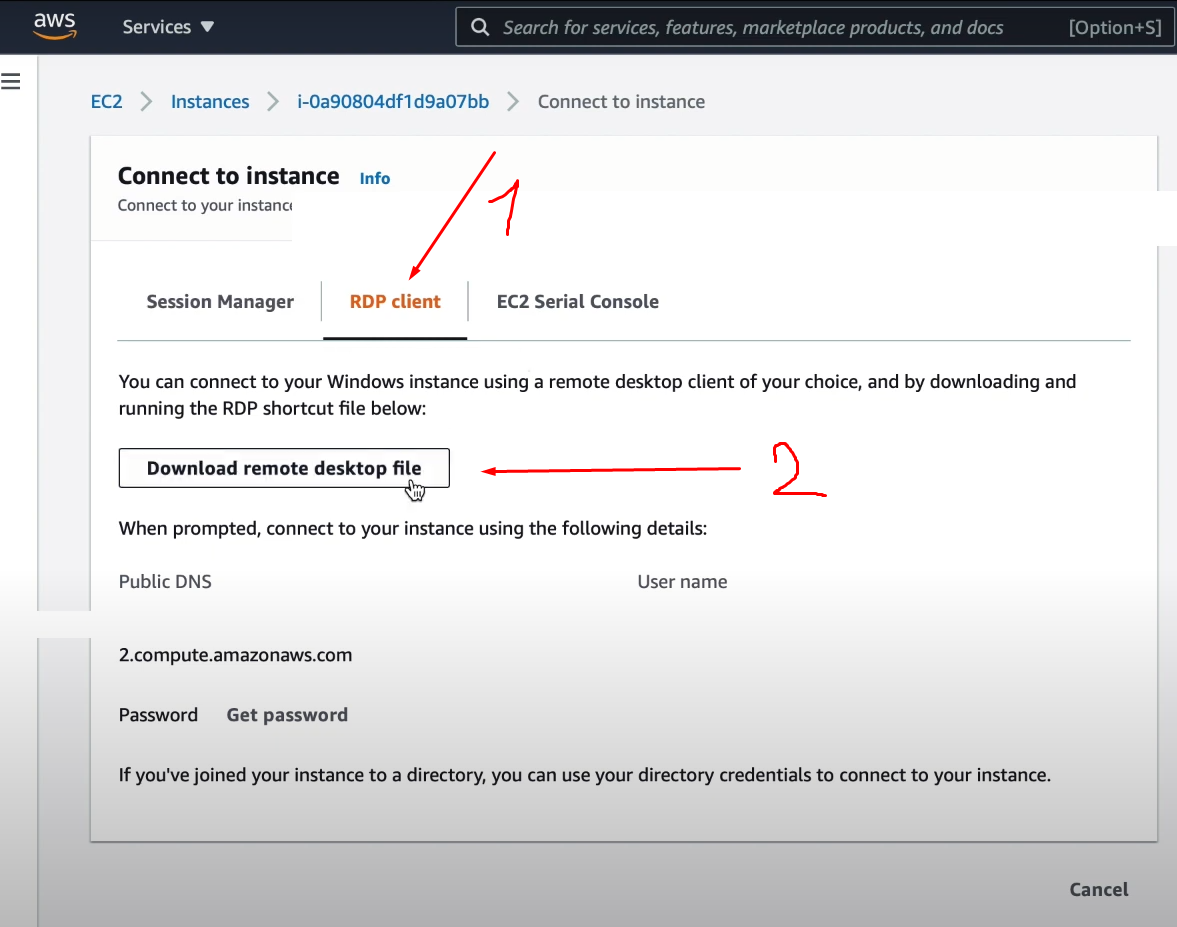Click the magnifier search icon
Image resolution: width=1177 pixels, height=927 pixels.
pyautogui.click(x=480, y=27)
